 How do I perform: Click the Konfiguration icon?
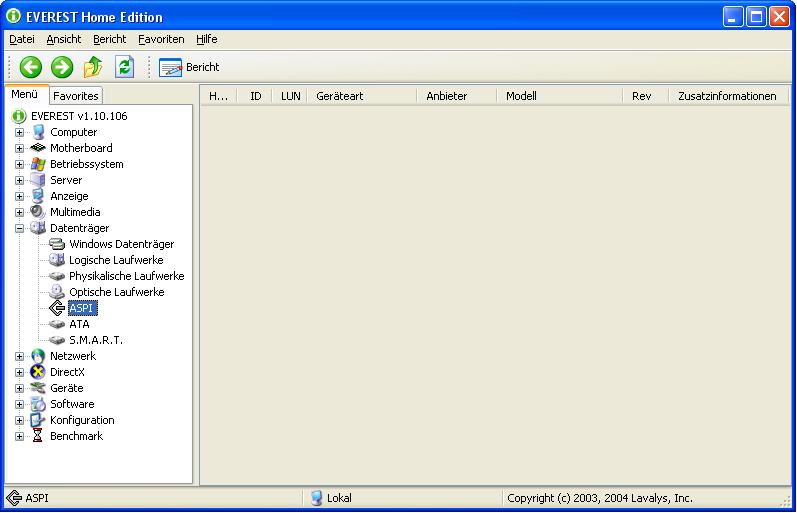(x=38, y=420)
